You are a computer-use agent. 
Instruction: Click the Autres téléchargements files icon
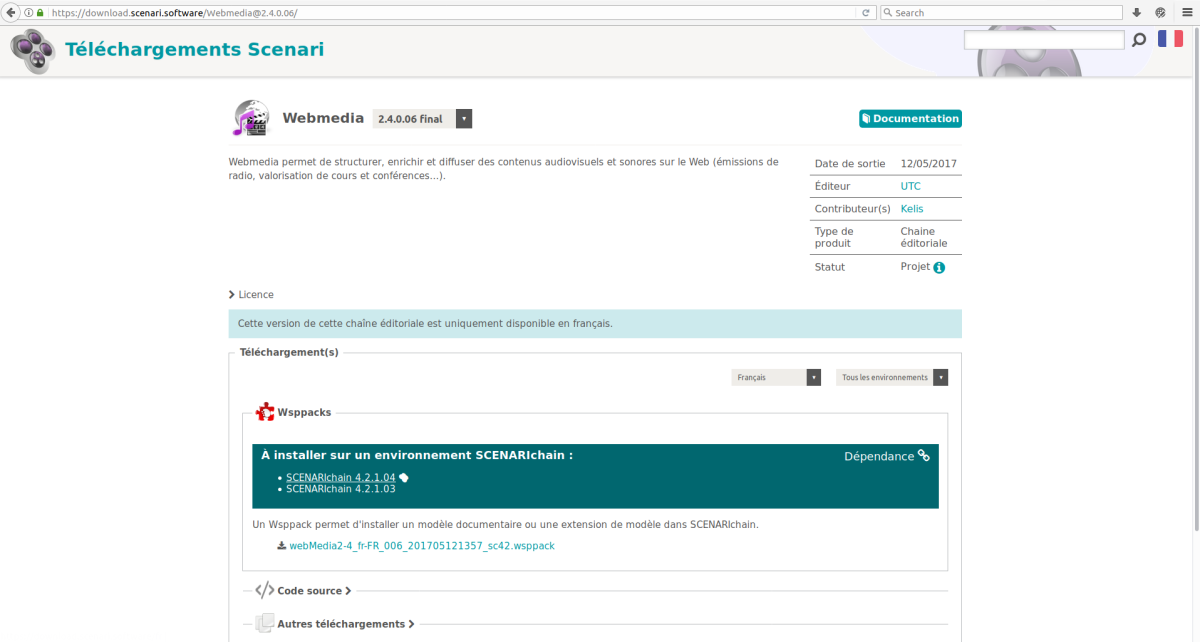pos(265,624)
